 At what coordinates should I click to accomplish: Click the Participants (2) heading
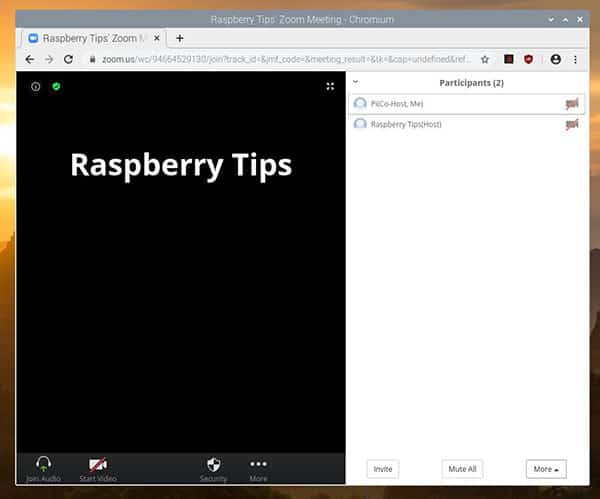(471, 83)
